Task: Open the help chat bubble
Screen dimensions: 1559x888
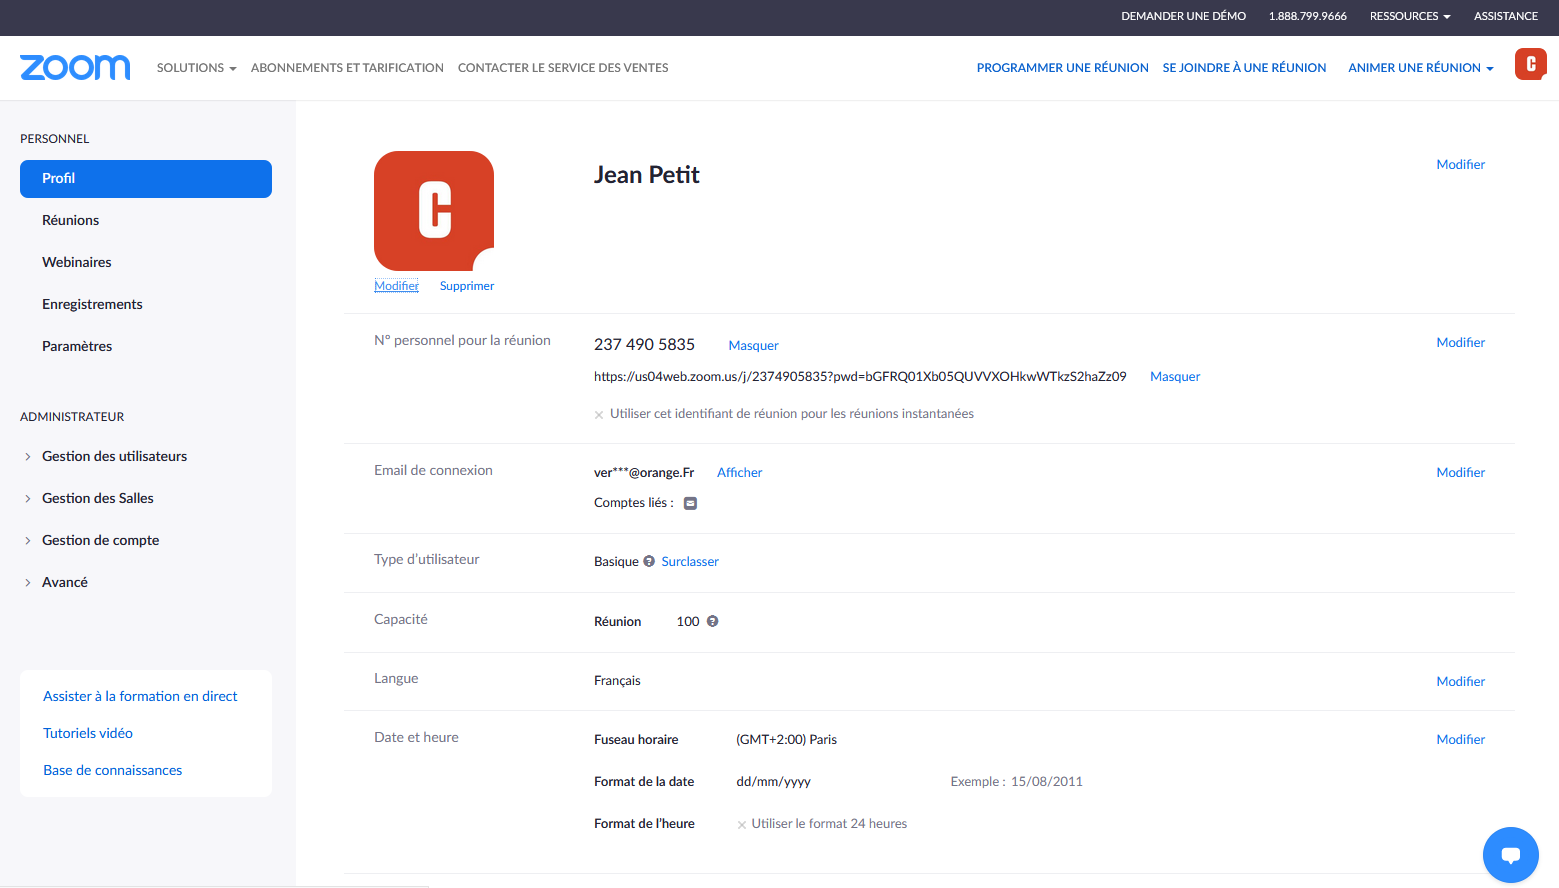Action: click(1511, 855)
